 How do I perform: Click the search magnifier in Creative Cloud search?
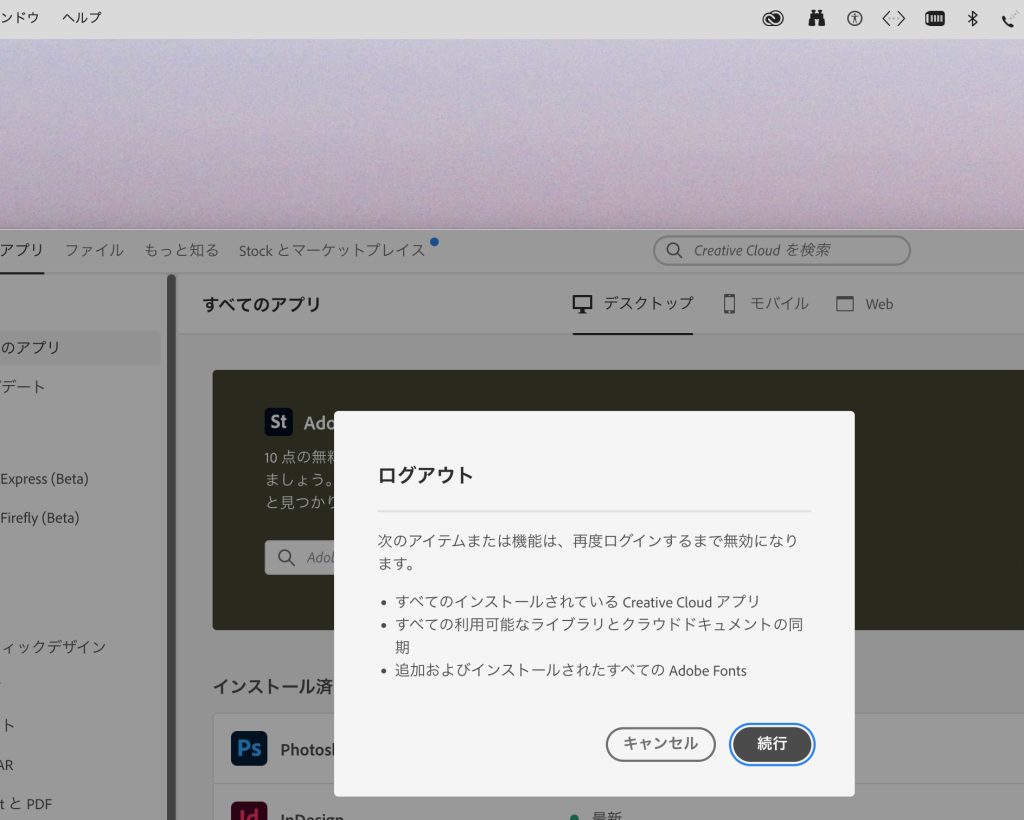tap(674, 250)
